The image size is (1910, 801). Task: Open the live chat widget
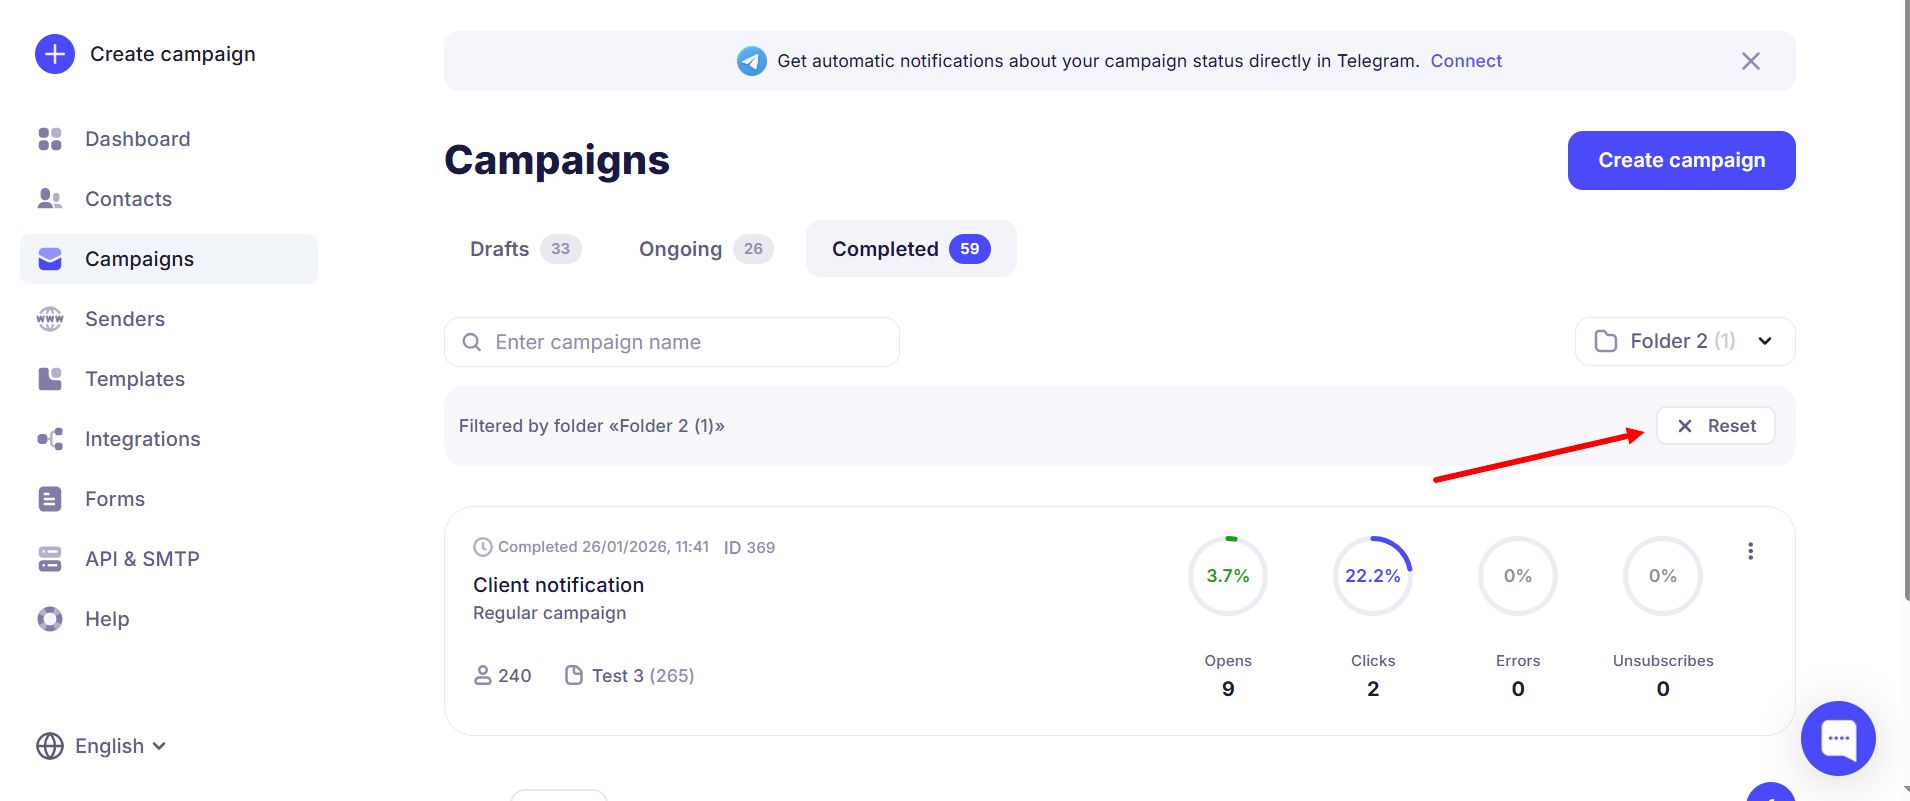click(x=1837, y=738)
